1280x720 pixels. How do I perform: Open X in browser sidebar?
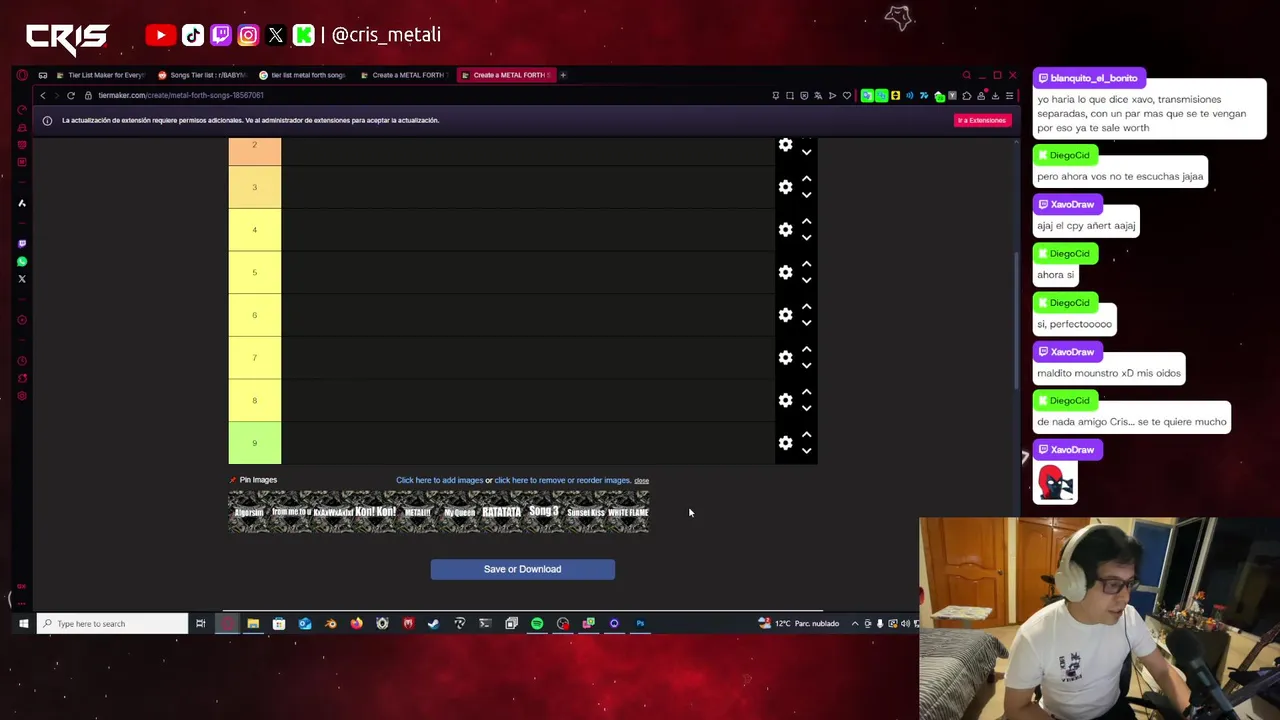tap(22, 279)
